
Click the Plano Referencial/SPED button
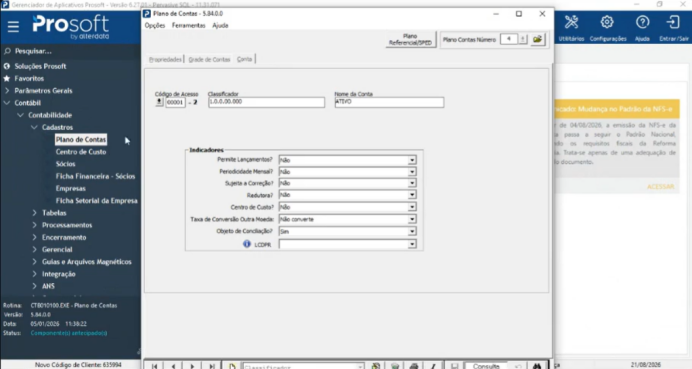click(x=410, y=39)
